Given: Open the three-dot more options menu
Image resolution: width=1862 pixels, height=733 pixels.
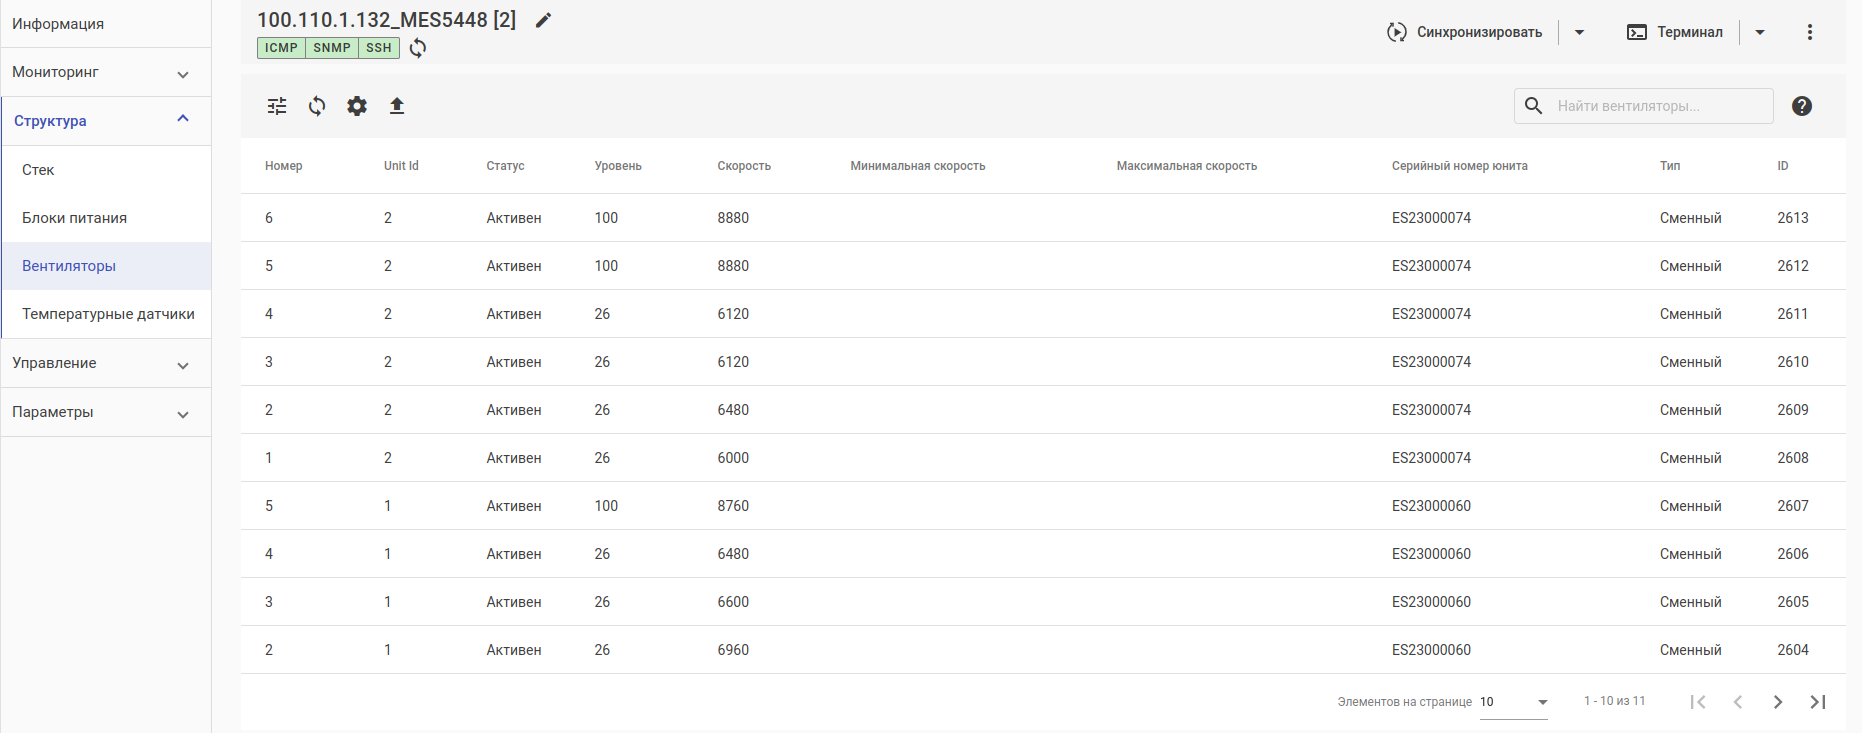Looking at the screenshot, I should pos(1810,32).
